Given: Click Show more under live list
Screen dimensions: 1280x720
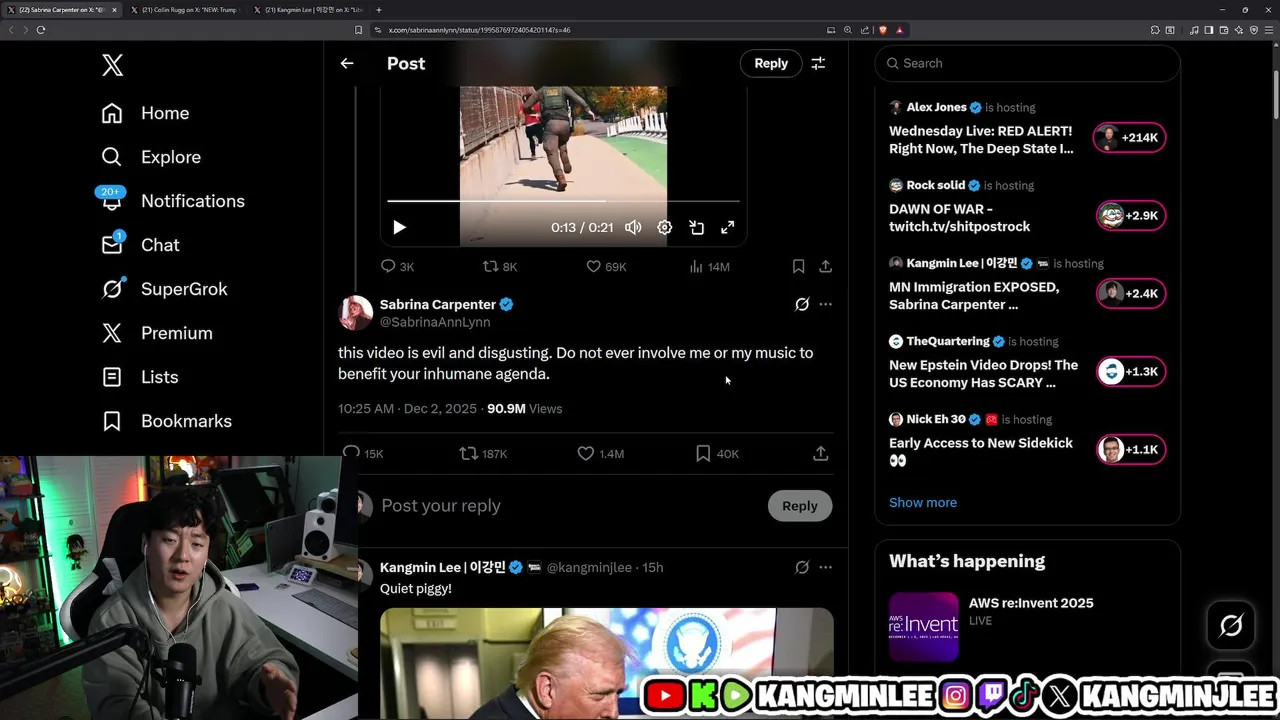Looking at the screenshot, I should (x=923, y=502).
